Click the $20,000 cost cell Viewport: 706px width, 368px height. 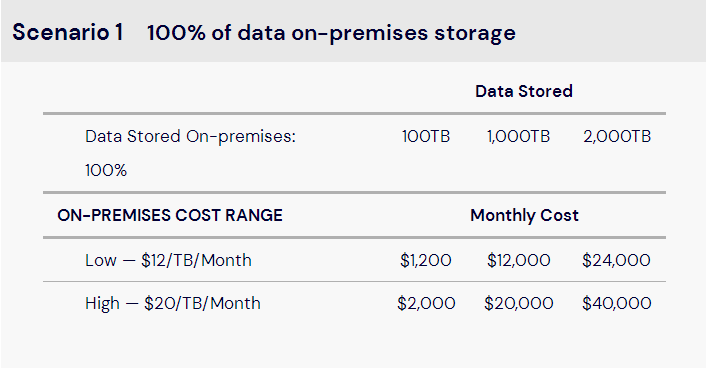point(518,304)
